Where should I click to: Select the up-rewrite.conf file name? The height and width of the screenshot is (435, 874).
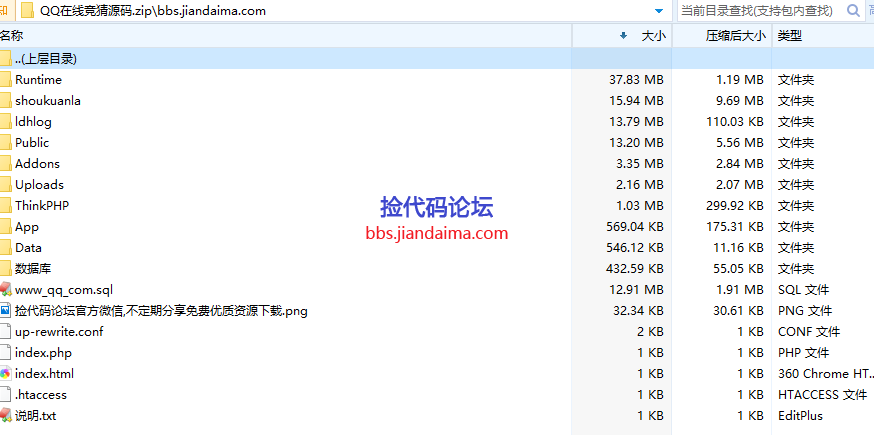click(59, 332)
